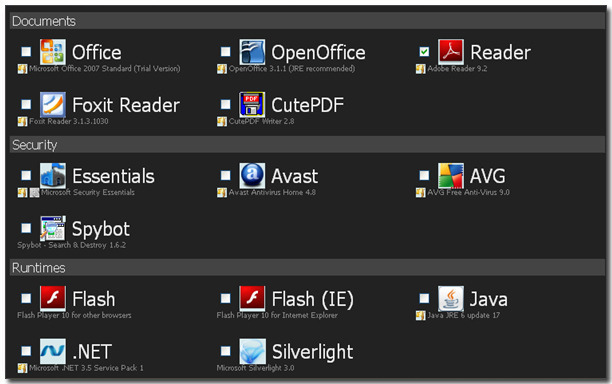The width and height of the screenshot is (612, 384).
Task: Click the Avast blue ball icon
Action: tap(252, 176)
